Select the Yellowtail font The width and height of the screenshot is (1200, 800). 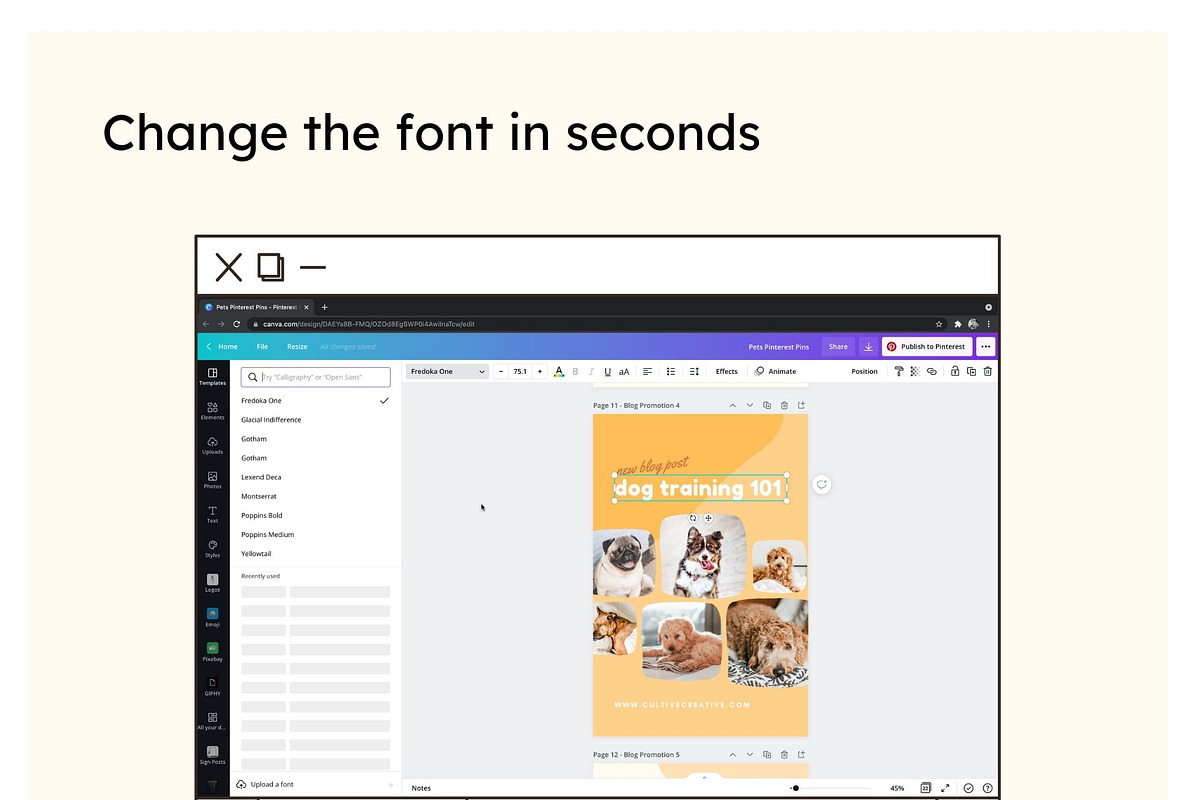pyautogui.click(x=256, y=553)
